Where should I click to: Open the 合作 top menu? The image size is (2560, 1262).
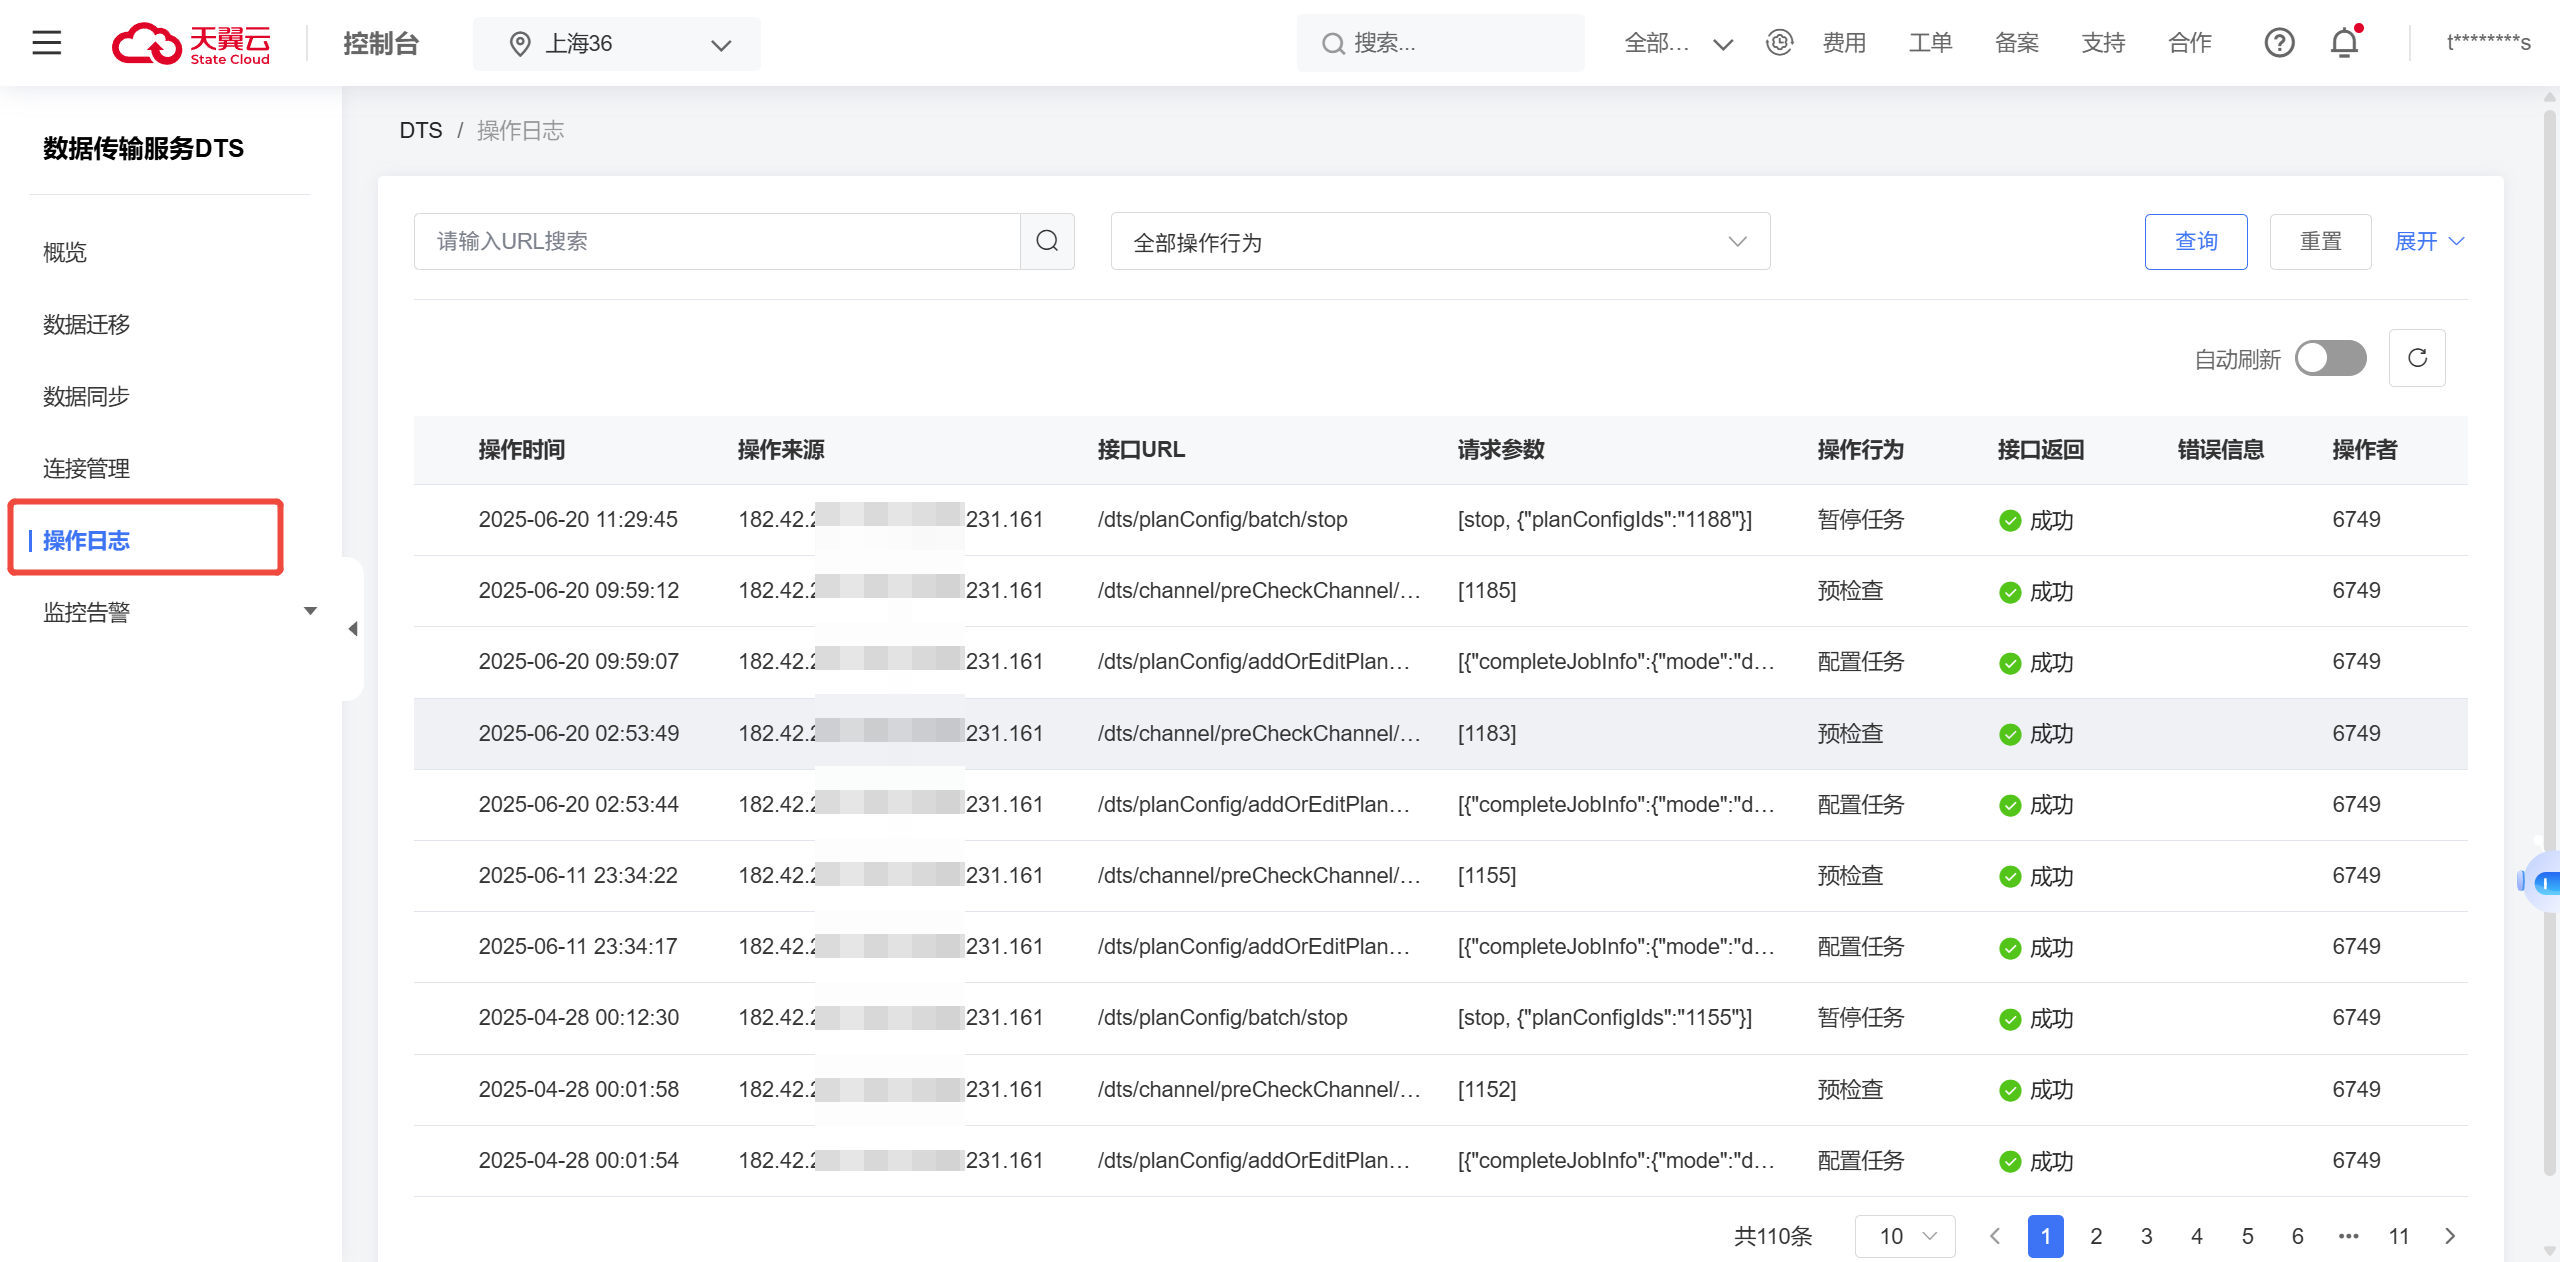click(2190, 43)
